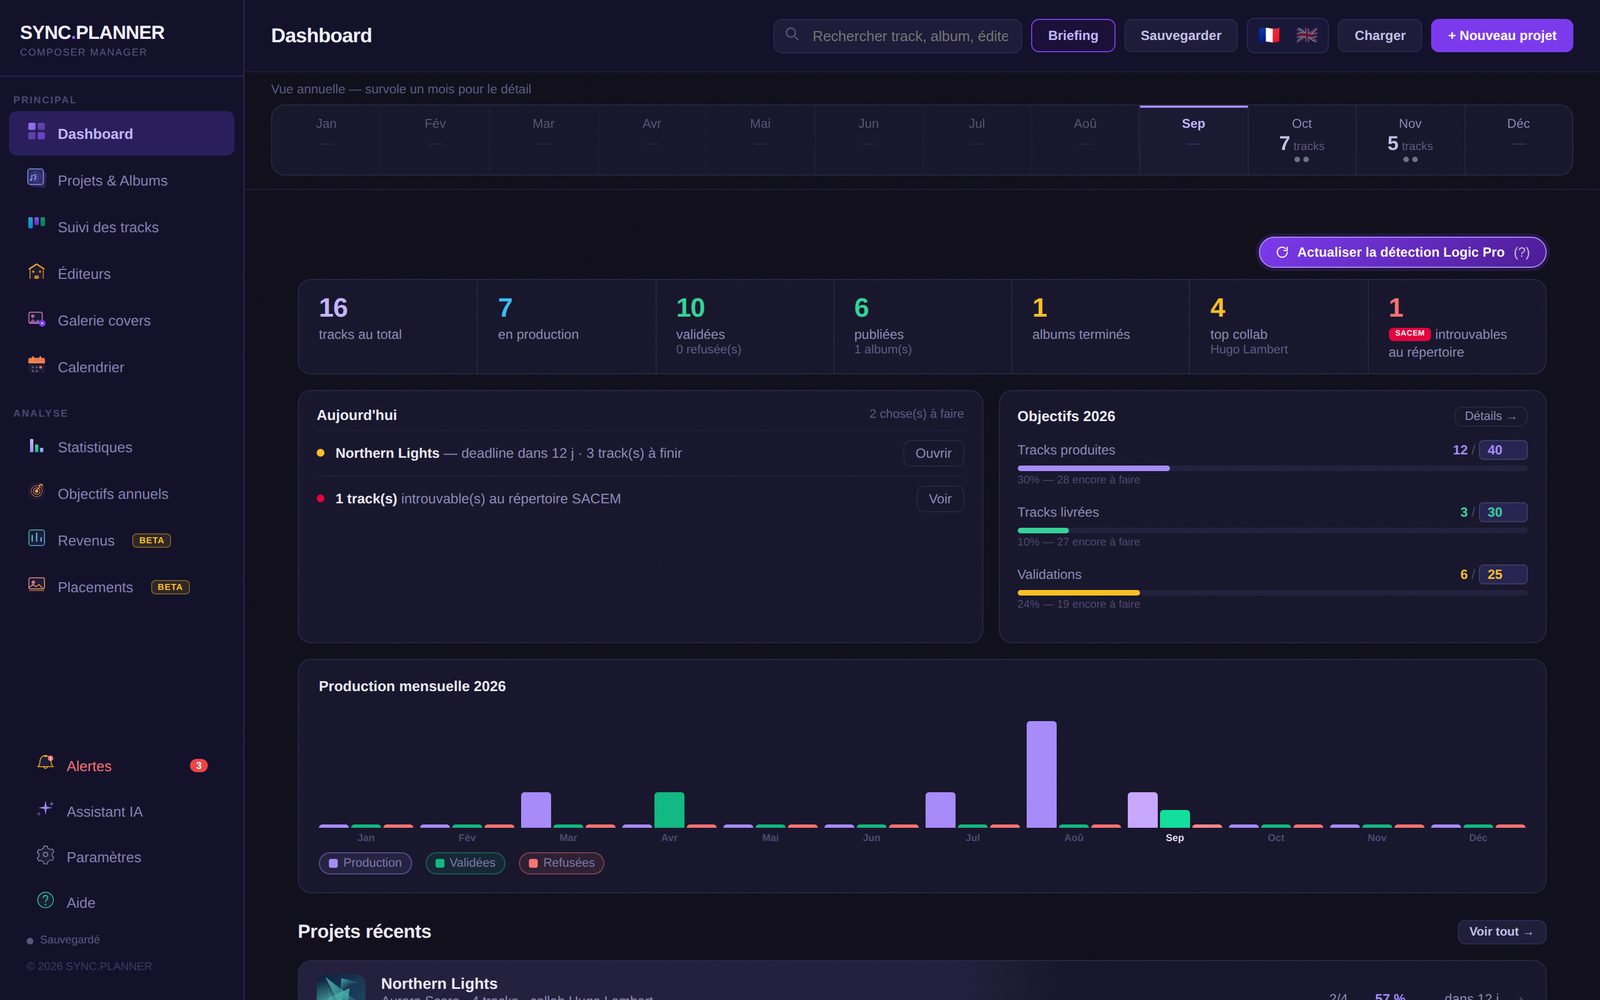Screen dimensions: 1600x1000
Task: Click the Alertes bell icon
Action: point(45,763)
